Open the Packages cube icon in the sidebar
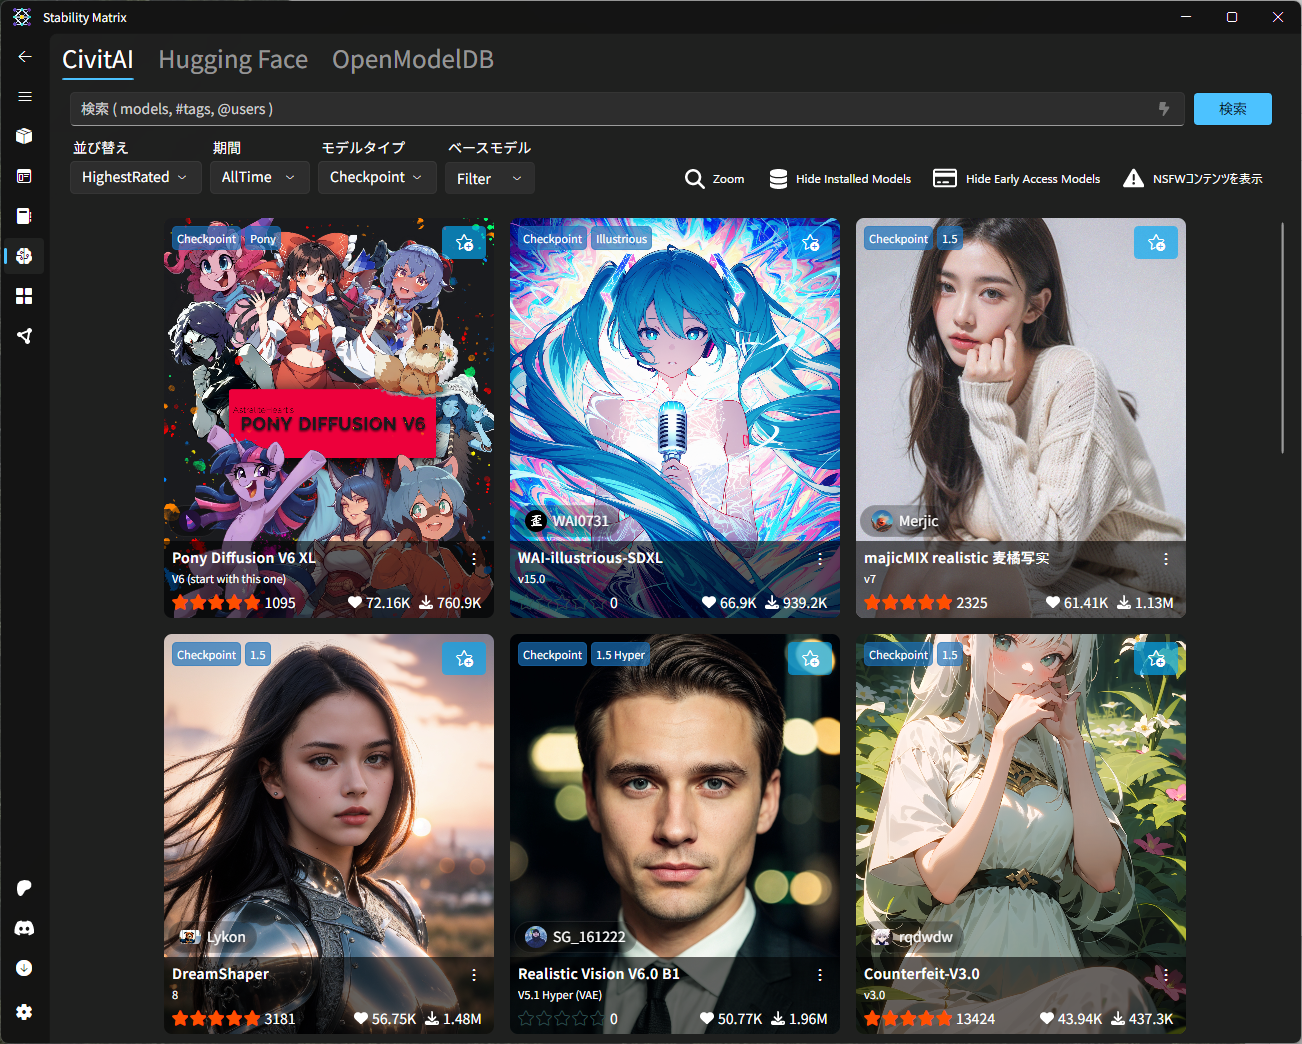Image resolution: width=1302 pixels, height=1044 pixels. click(25, 136)
